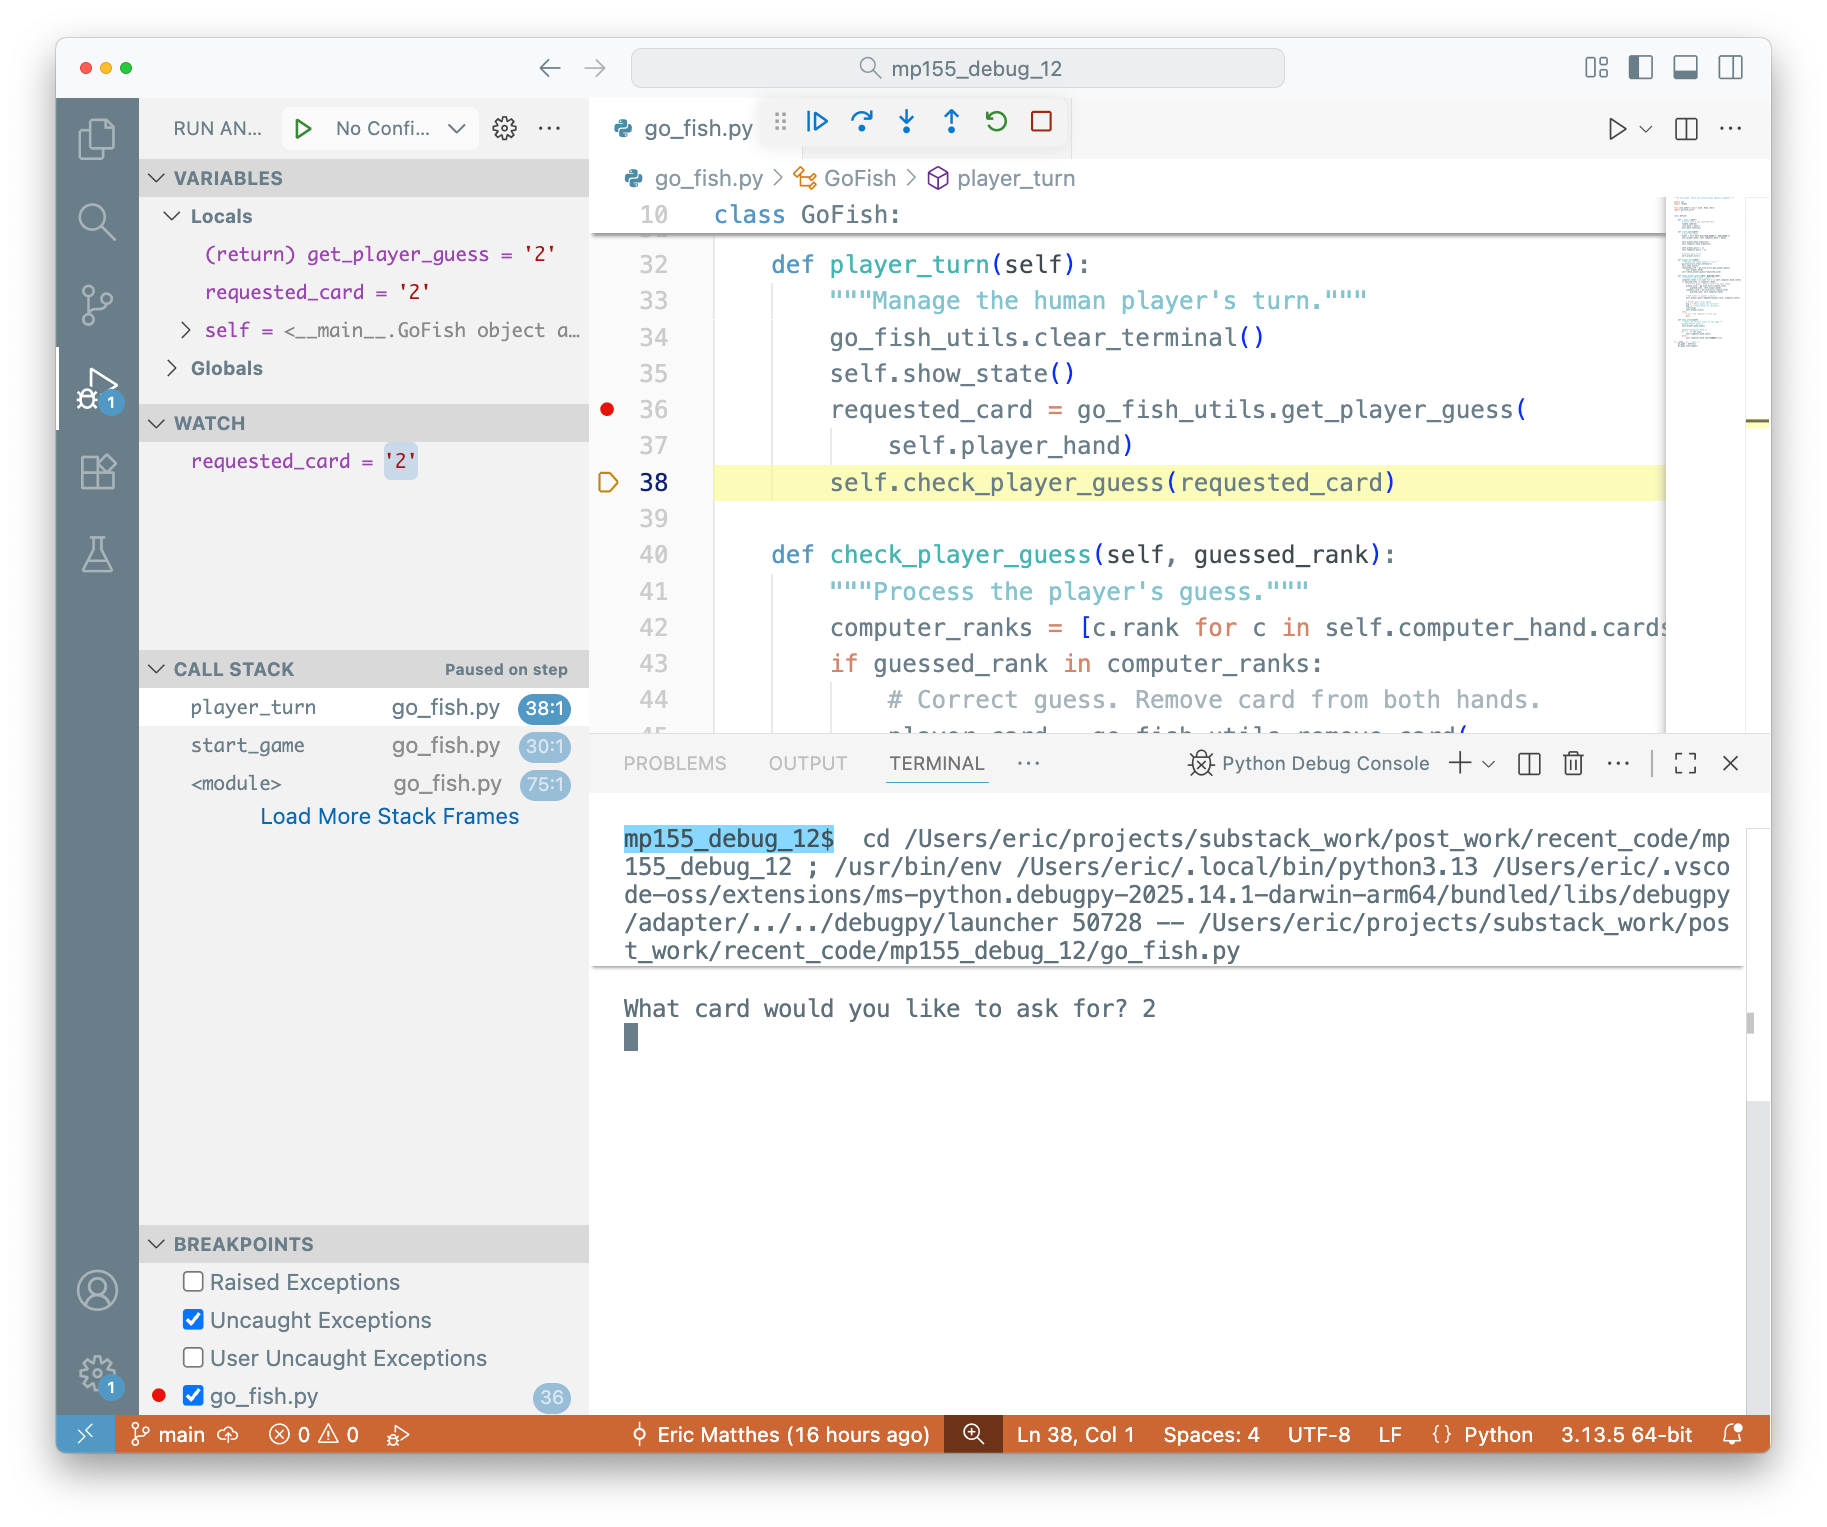
Task: Restart the debug session
Action: [995, 121]
